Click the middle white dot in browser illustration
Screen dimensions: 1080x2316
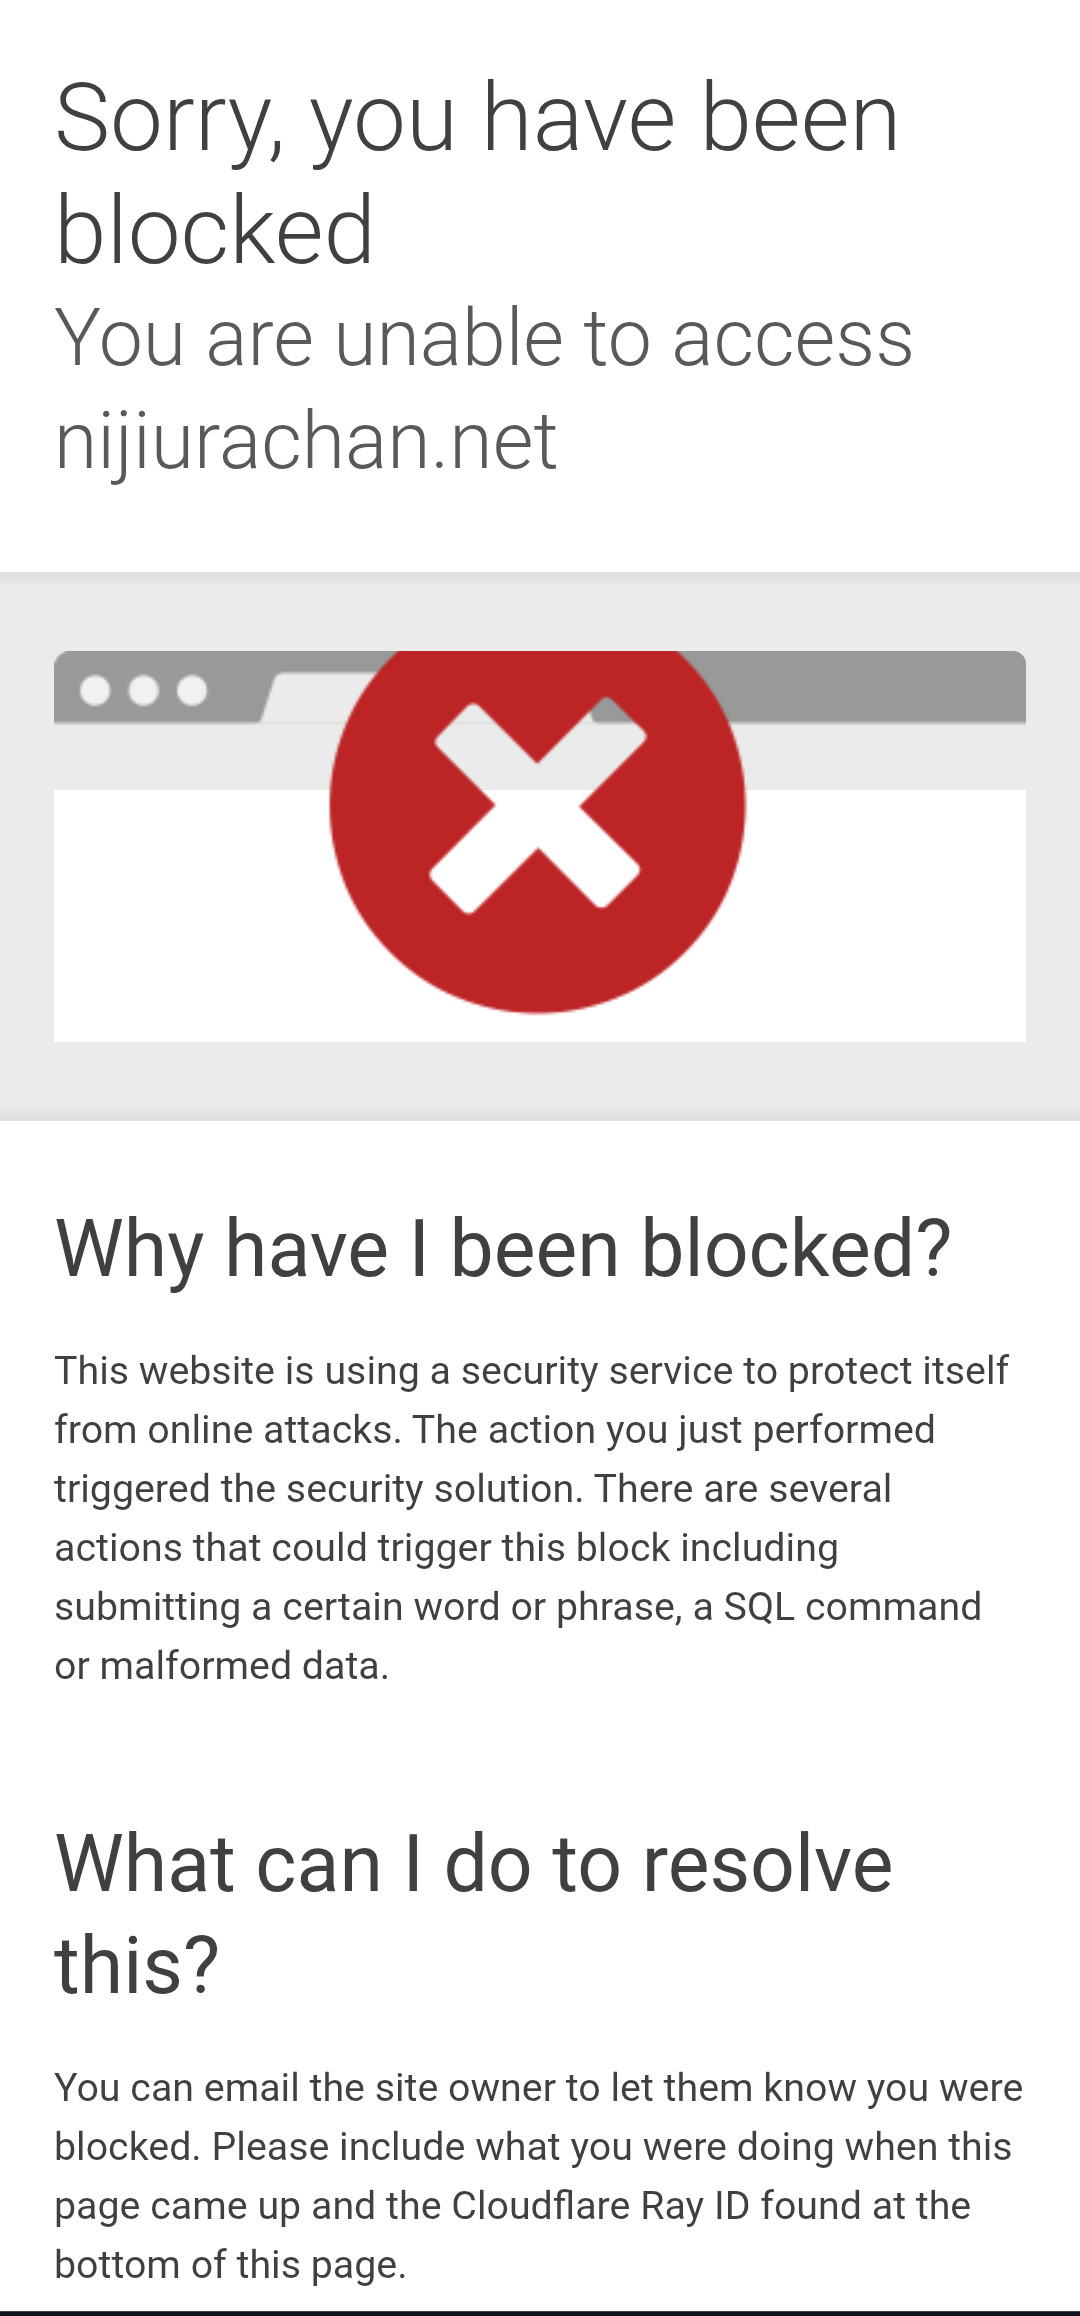(x=144, y=690)
